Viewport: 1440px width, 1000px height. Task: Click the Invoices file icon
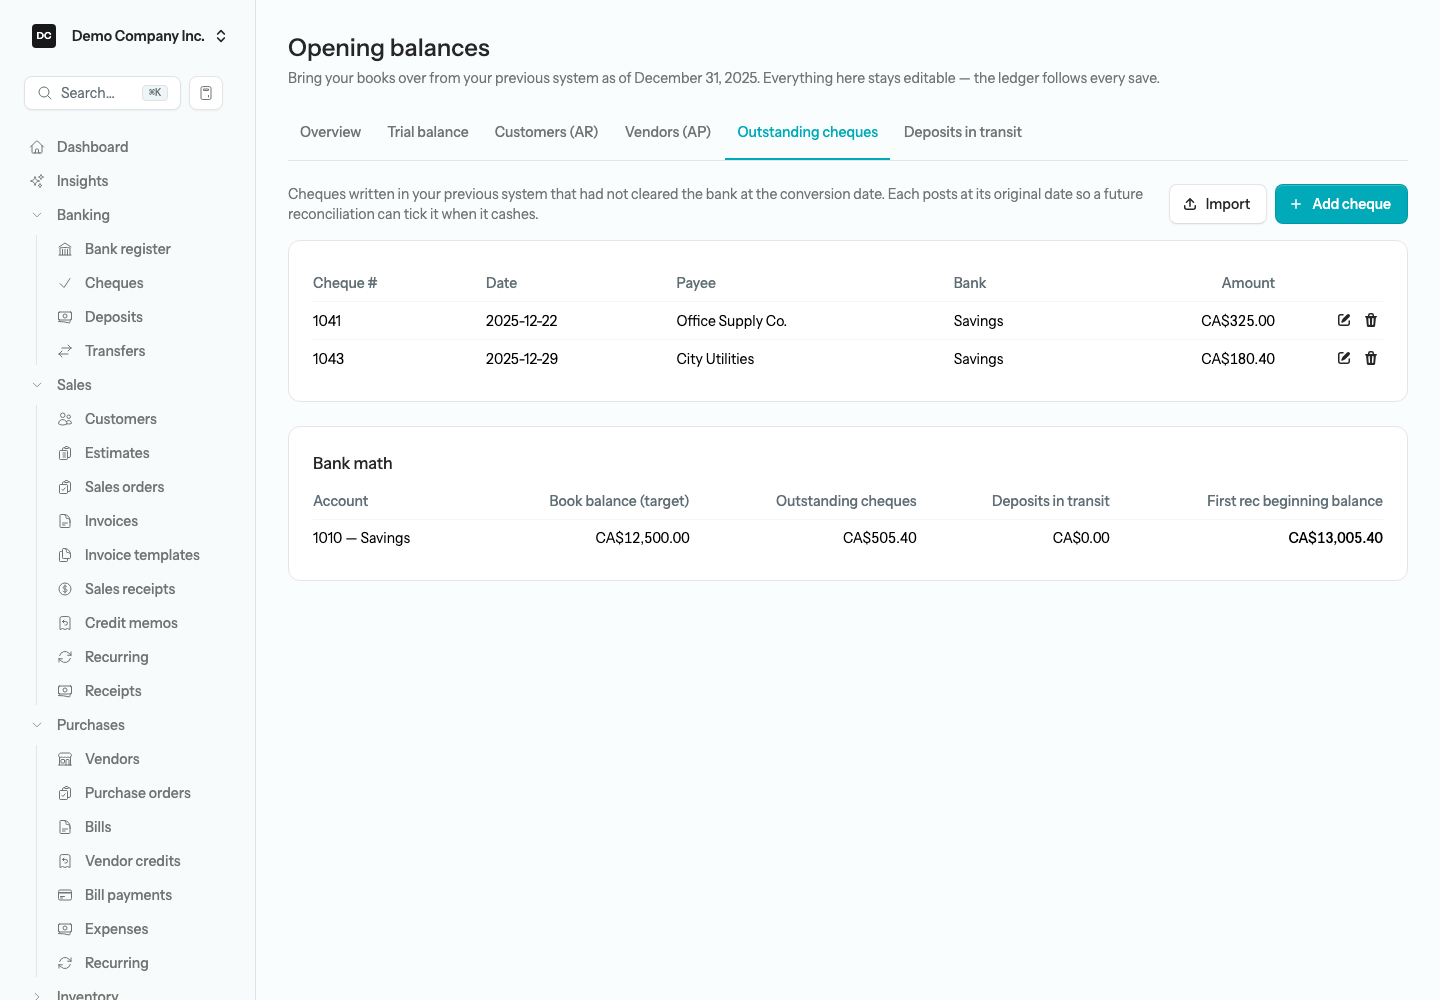pyautogui.click(x=65, y=521)
